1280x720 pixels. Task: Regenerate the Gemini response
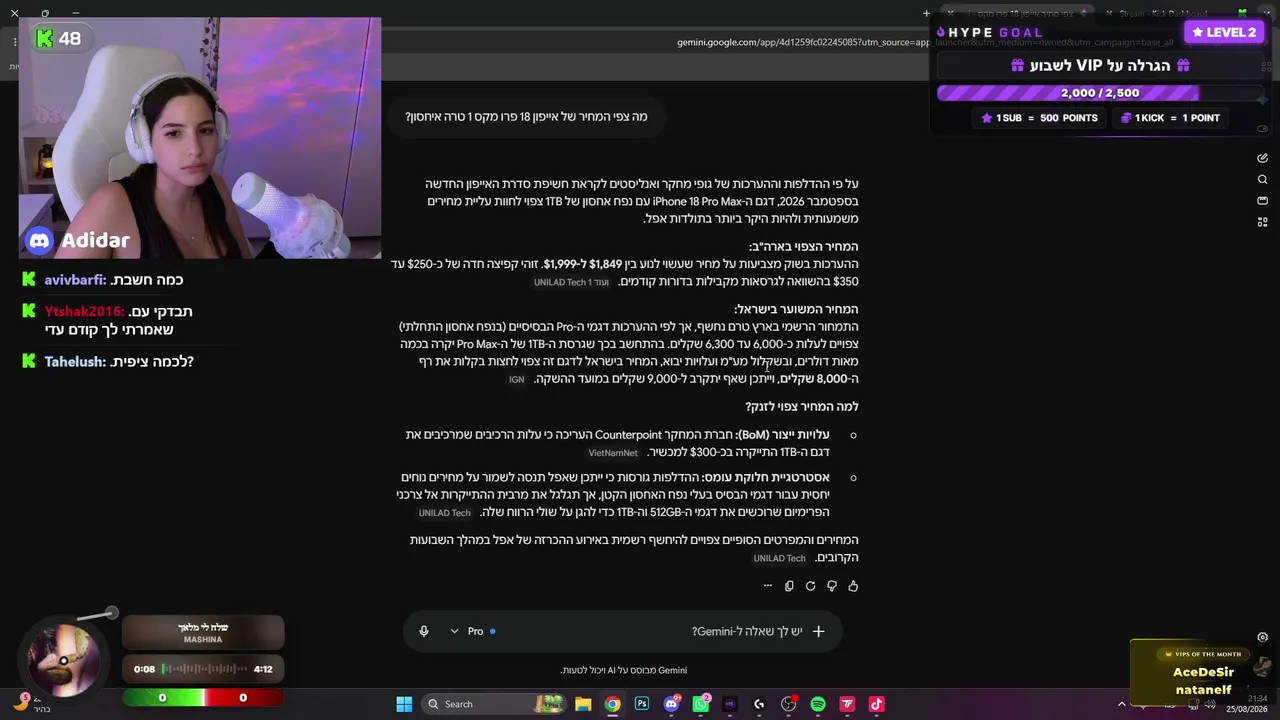coord(810,586)
